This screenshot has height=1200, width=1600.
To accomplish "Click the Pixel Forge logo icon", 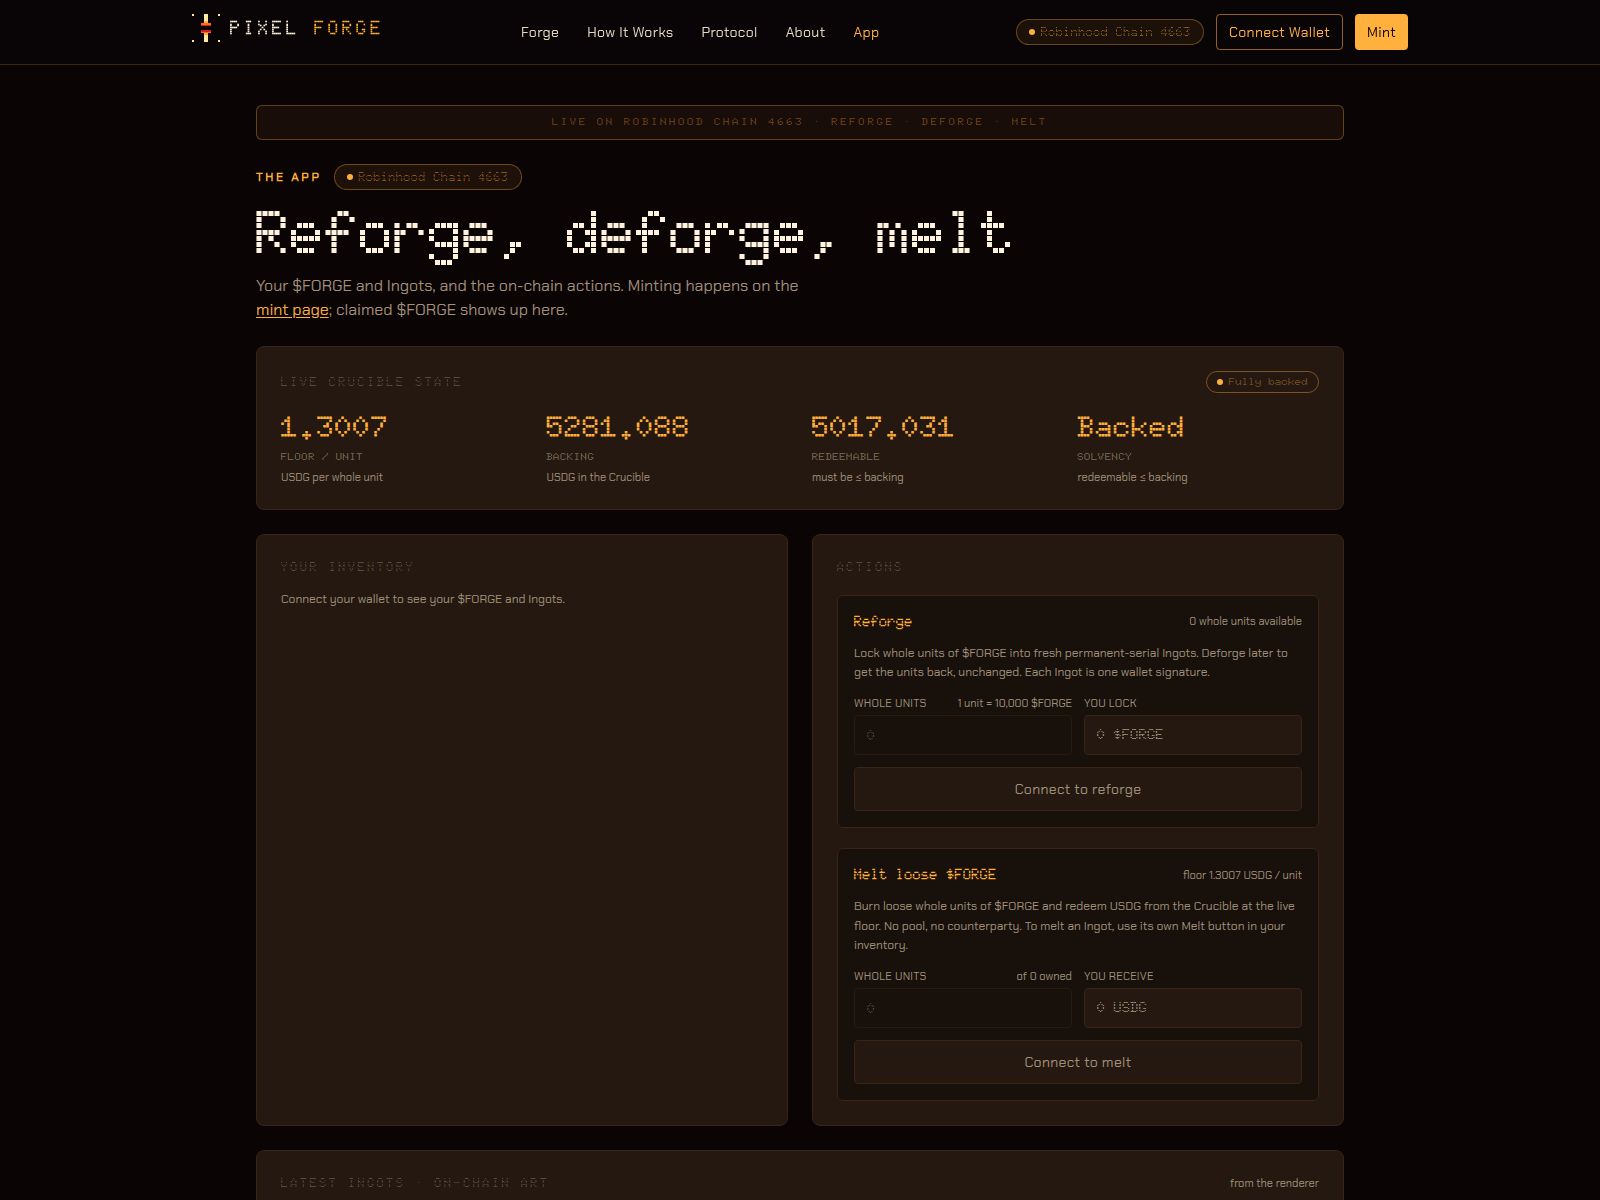I will tap(206, 28).
